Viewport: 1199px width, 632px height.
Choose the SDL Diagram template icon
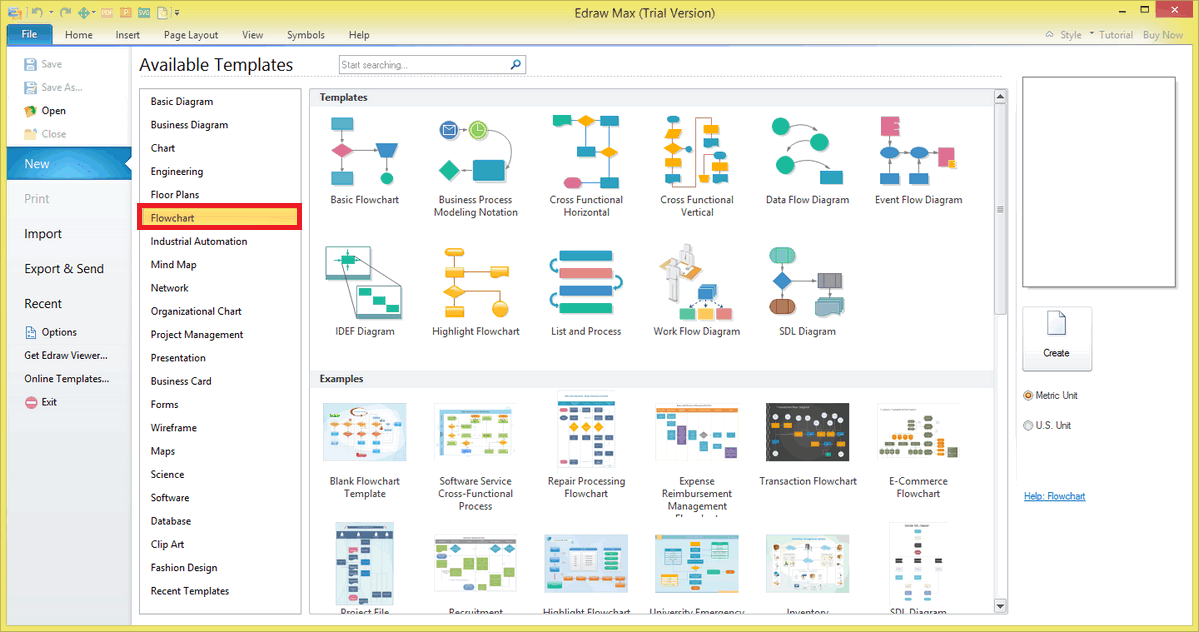(x=807, y=282)
